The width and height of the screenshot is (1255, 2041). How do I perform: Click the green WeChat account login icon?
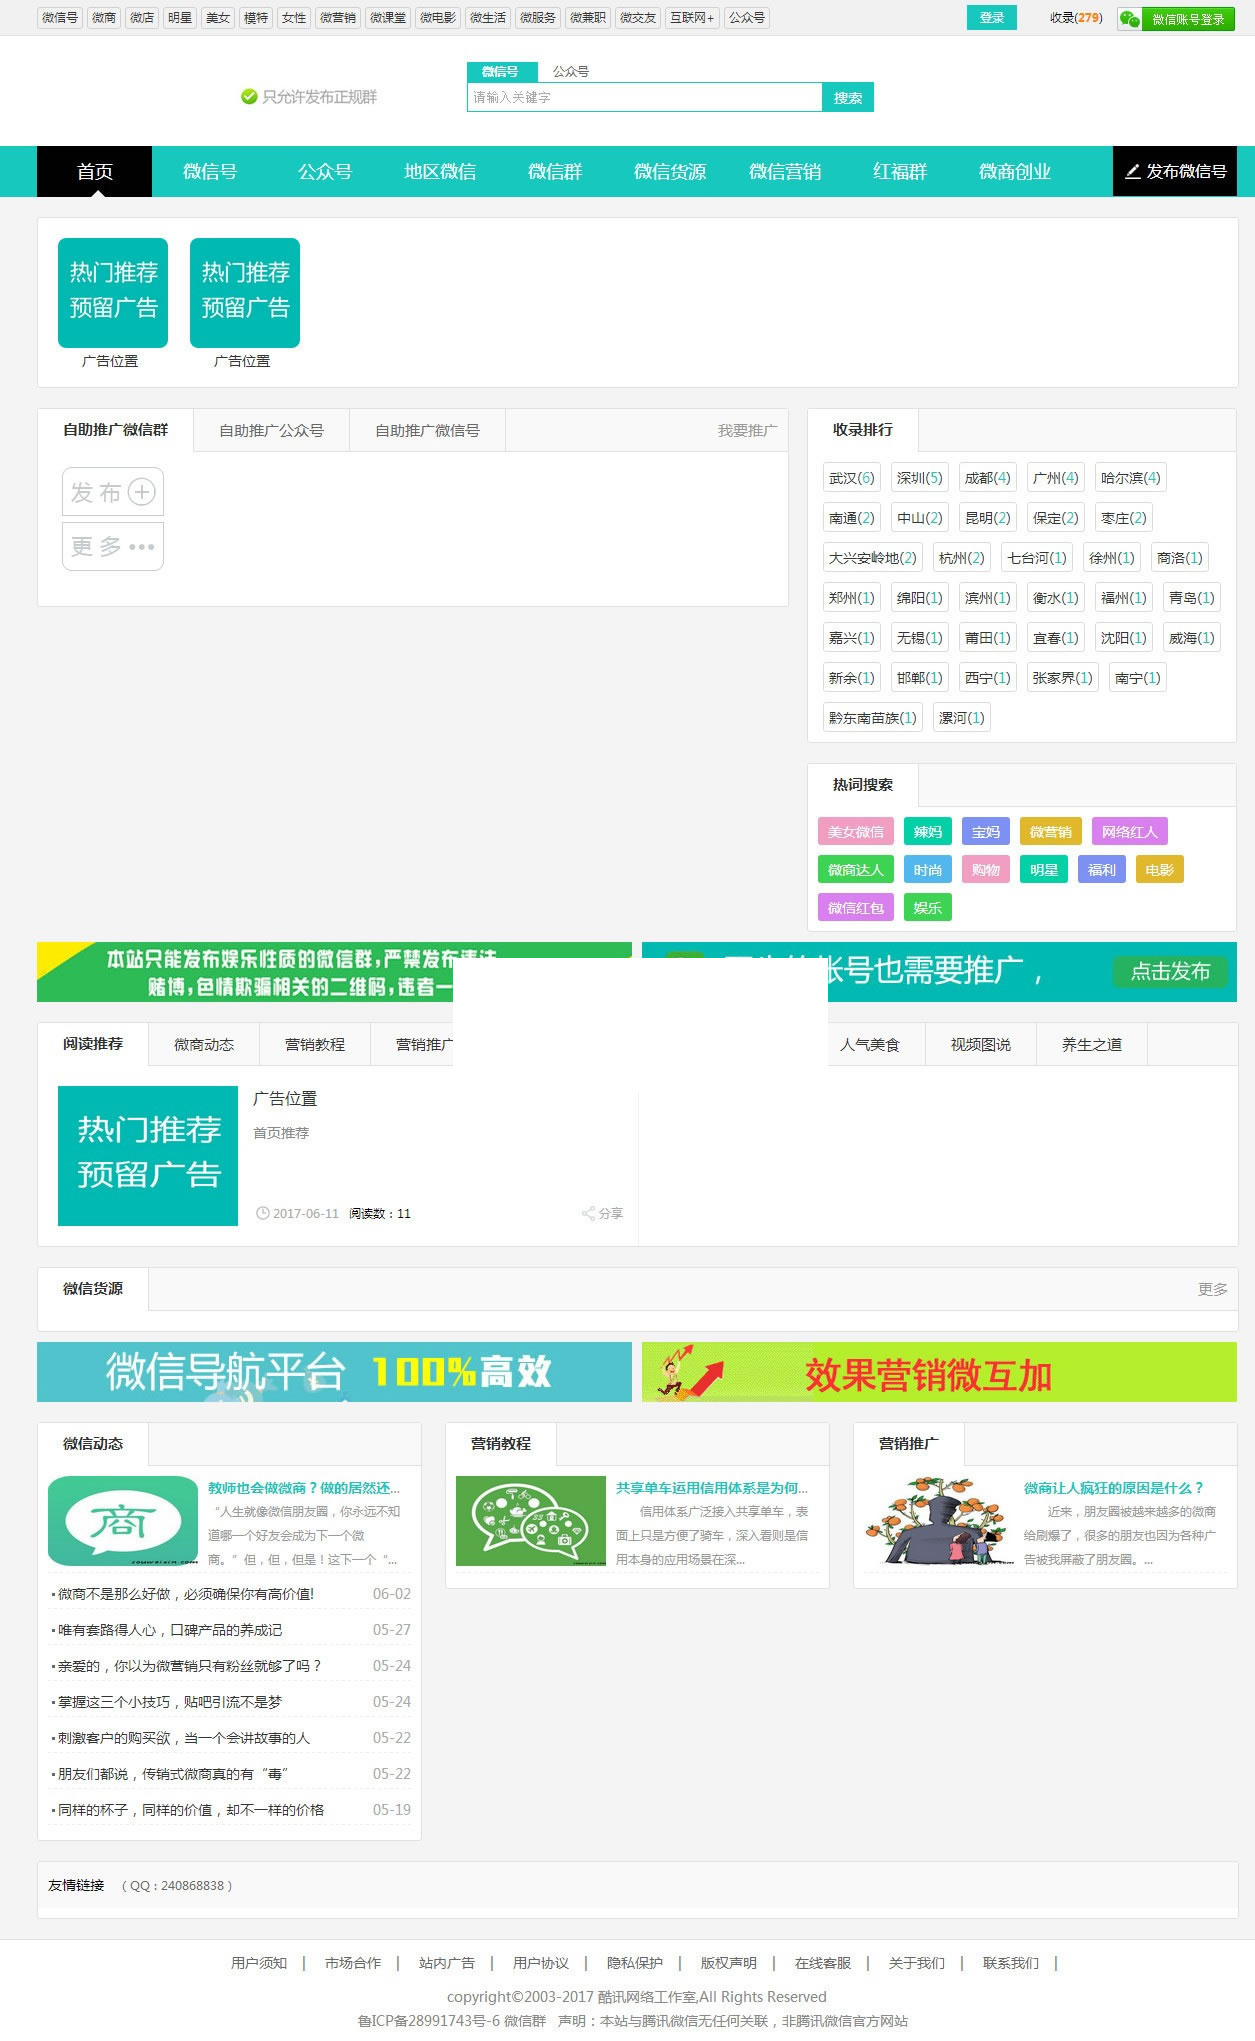(1129, 19)
